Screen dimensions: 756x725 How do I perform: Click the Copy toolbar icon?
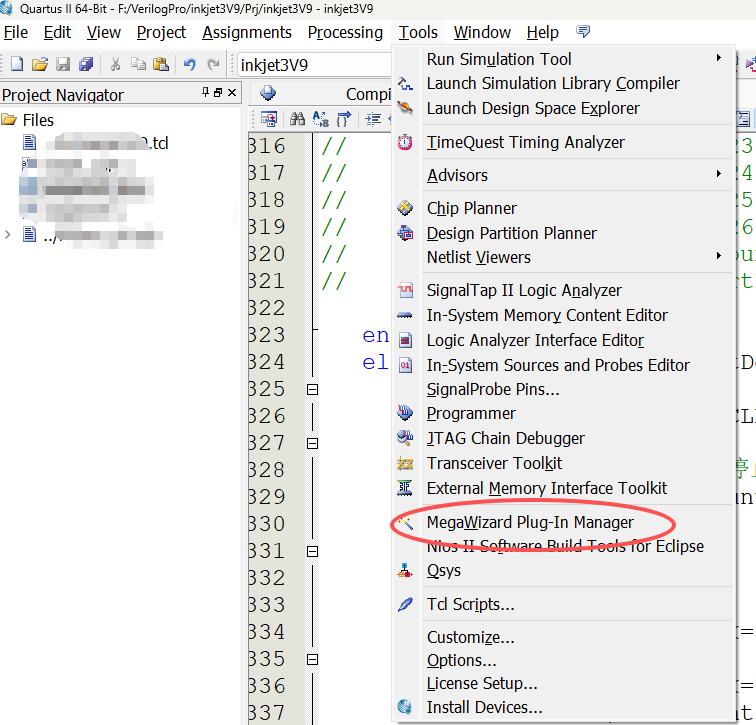(x=138, y=64)
